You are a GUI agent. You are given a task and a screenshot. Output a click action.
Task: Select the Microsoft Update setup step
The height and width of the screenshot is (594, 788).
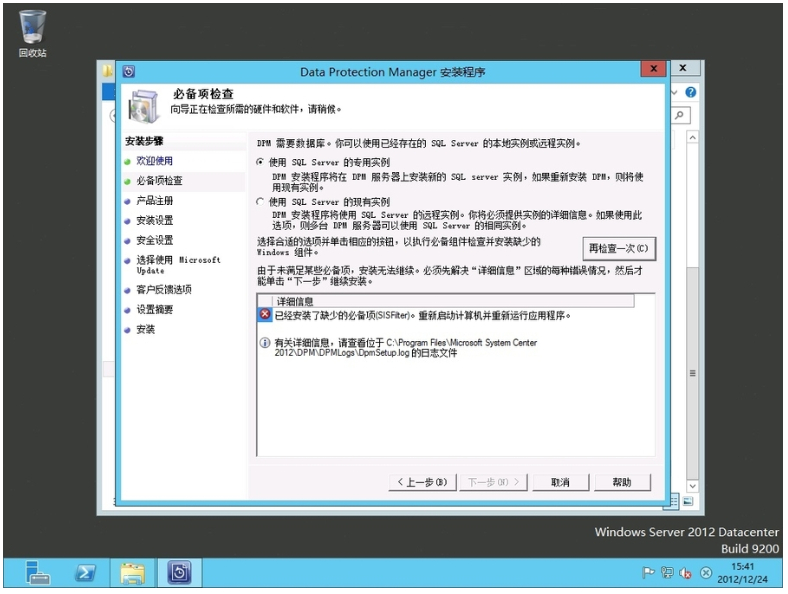tap(178, 265)
